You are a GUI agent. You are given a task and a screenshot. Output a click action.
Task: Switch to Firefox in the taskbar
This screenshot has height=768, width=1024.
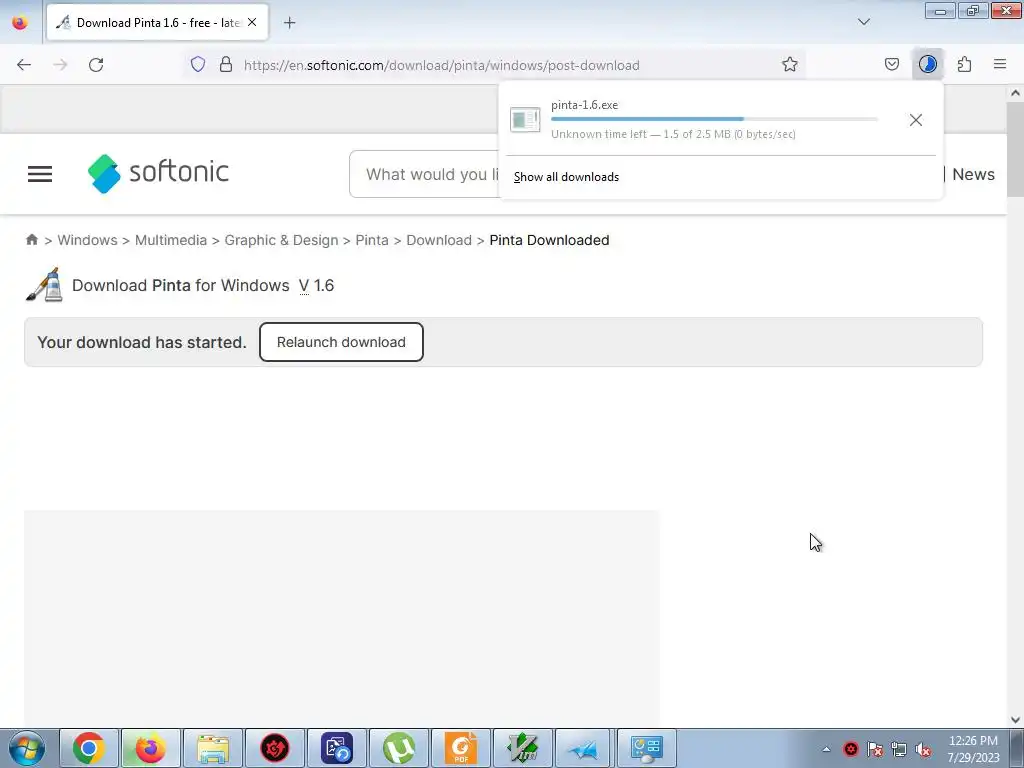[150, 748]
